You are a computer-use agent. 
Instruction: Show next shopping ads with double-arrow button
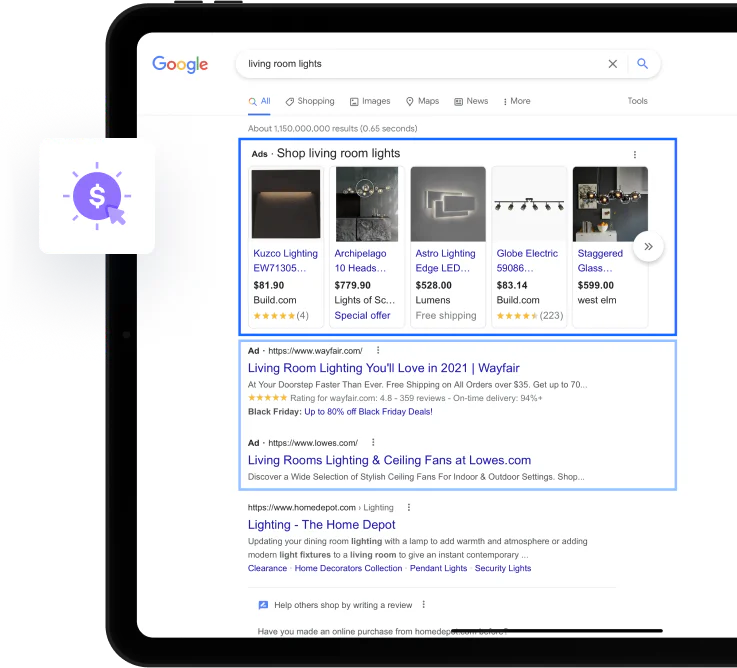tap(648, 246)
